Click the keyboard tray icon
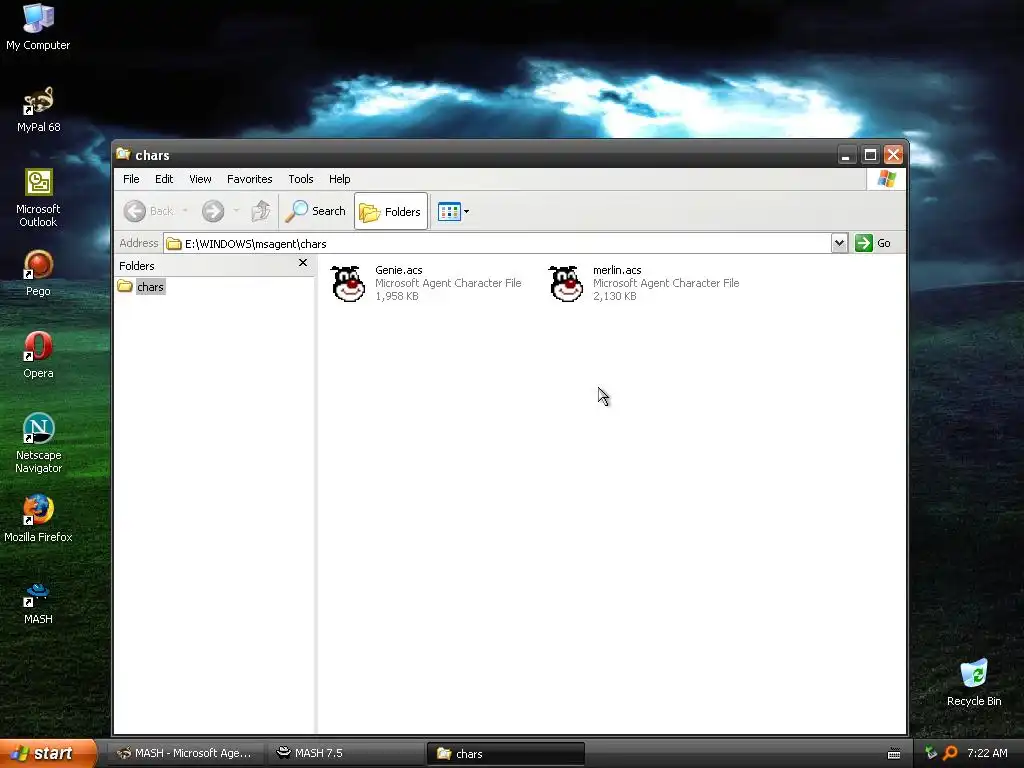1024x768 pixels. (894, 754)
